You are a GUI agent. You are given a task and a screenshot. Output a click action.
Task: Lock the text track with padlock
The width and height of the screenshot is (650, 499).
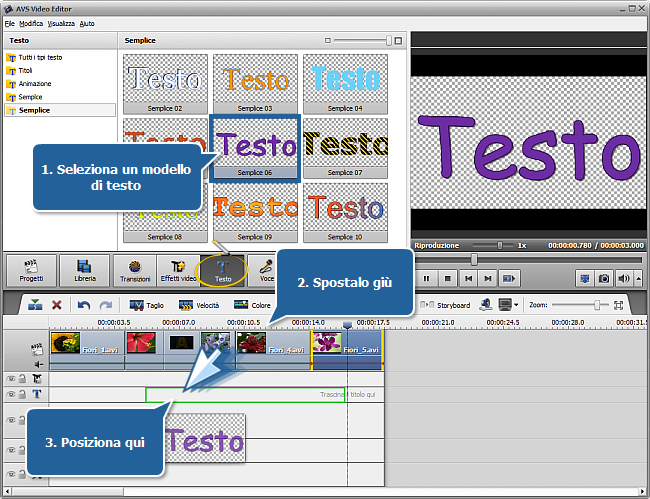coord(23,394)
